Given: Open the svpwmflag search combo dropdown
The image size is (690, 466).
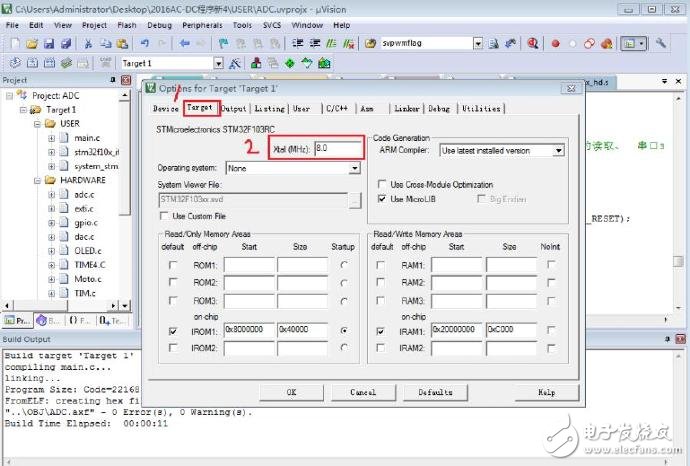Looking at the screenshot, I should tap(477, 43).
